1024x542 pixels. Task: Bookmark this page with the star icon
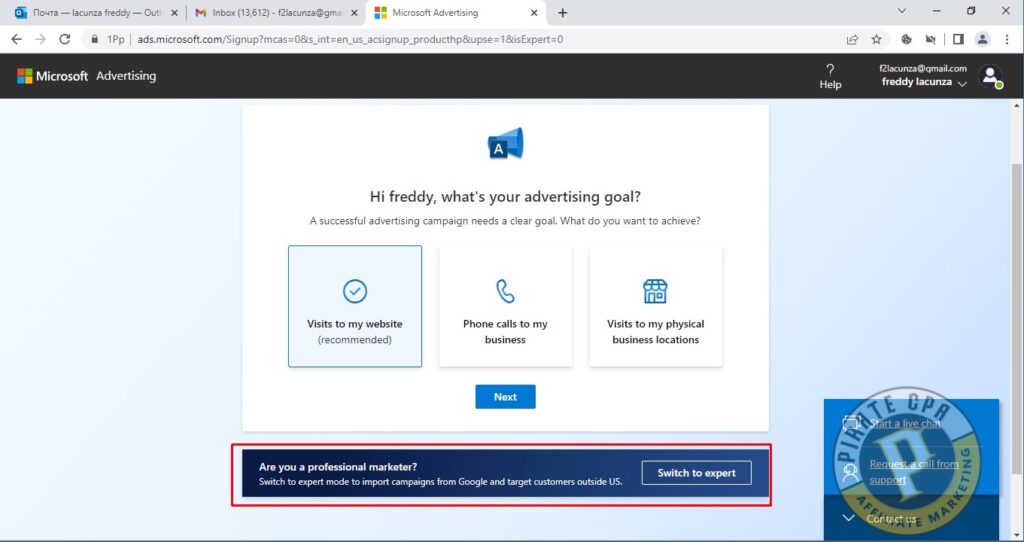point(876,39)
